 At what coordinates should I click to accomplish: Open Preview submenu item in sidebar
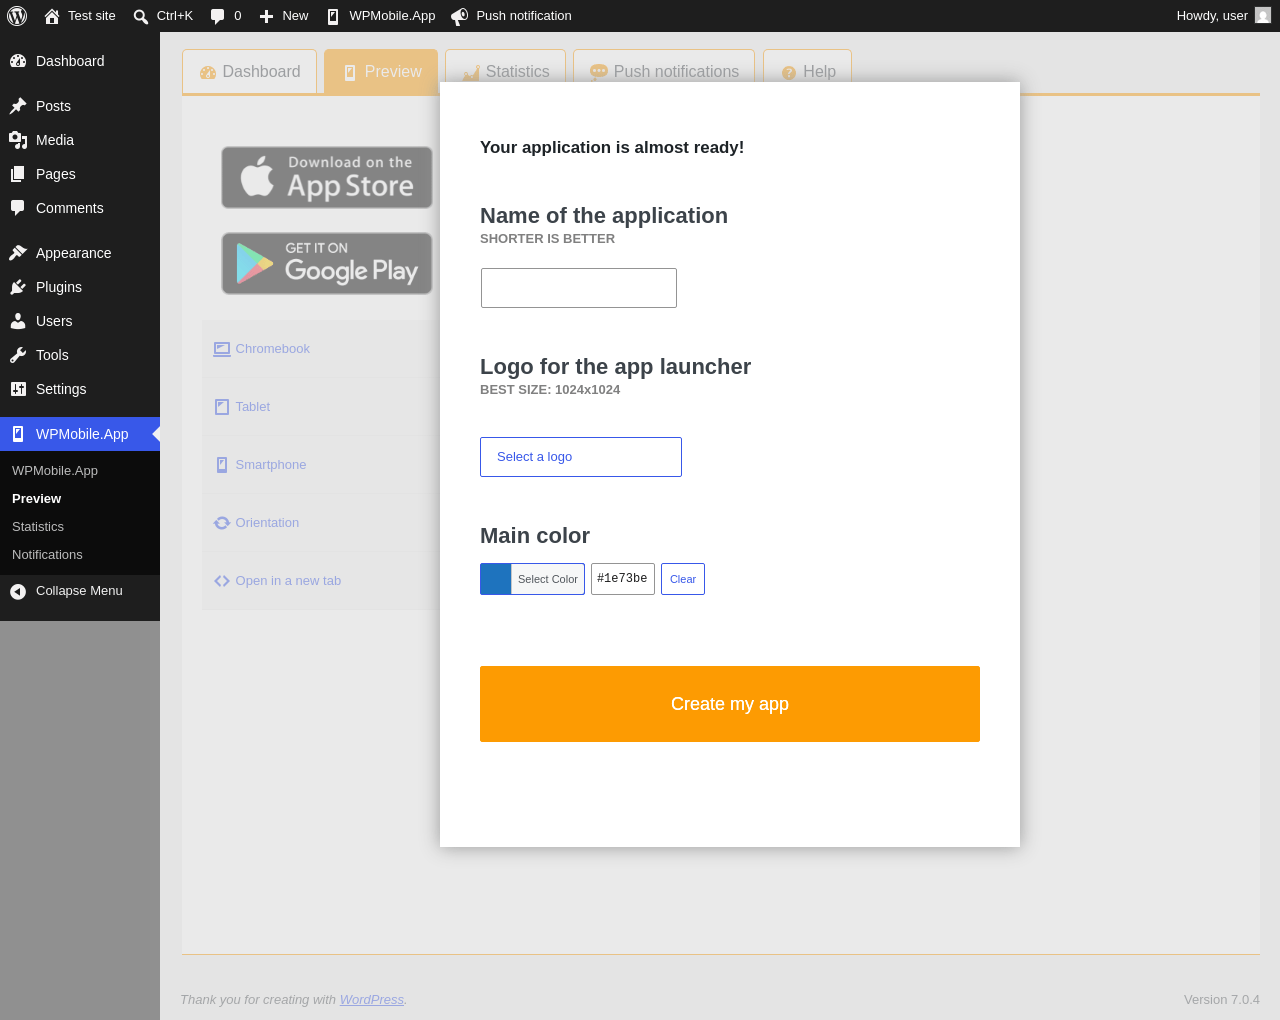[x=36, y=499]
